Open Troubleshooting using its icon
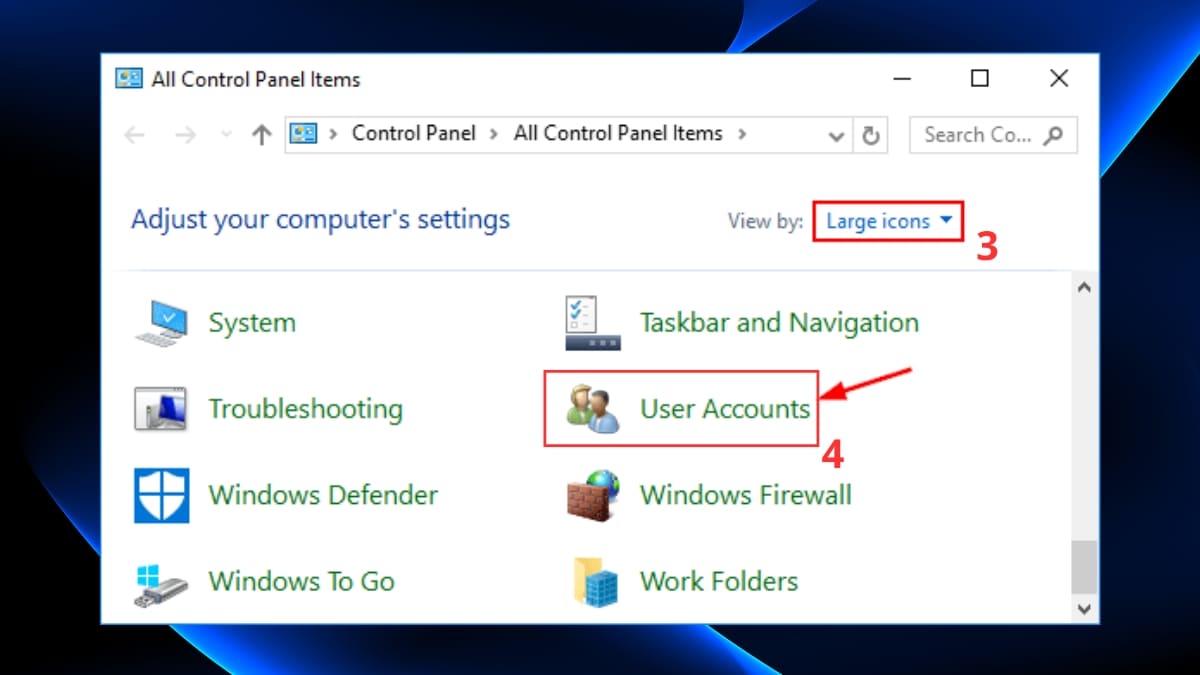The image size is (1200, 675). (160, 408)
